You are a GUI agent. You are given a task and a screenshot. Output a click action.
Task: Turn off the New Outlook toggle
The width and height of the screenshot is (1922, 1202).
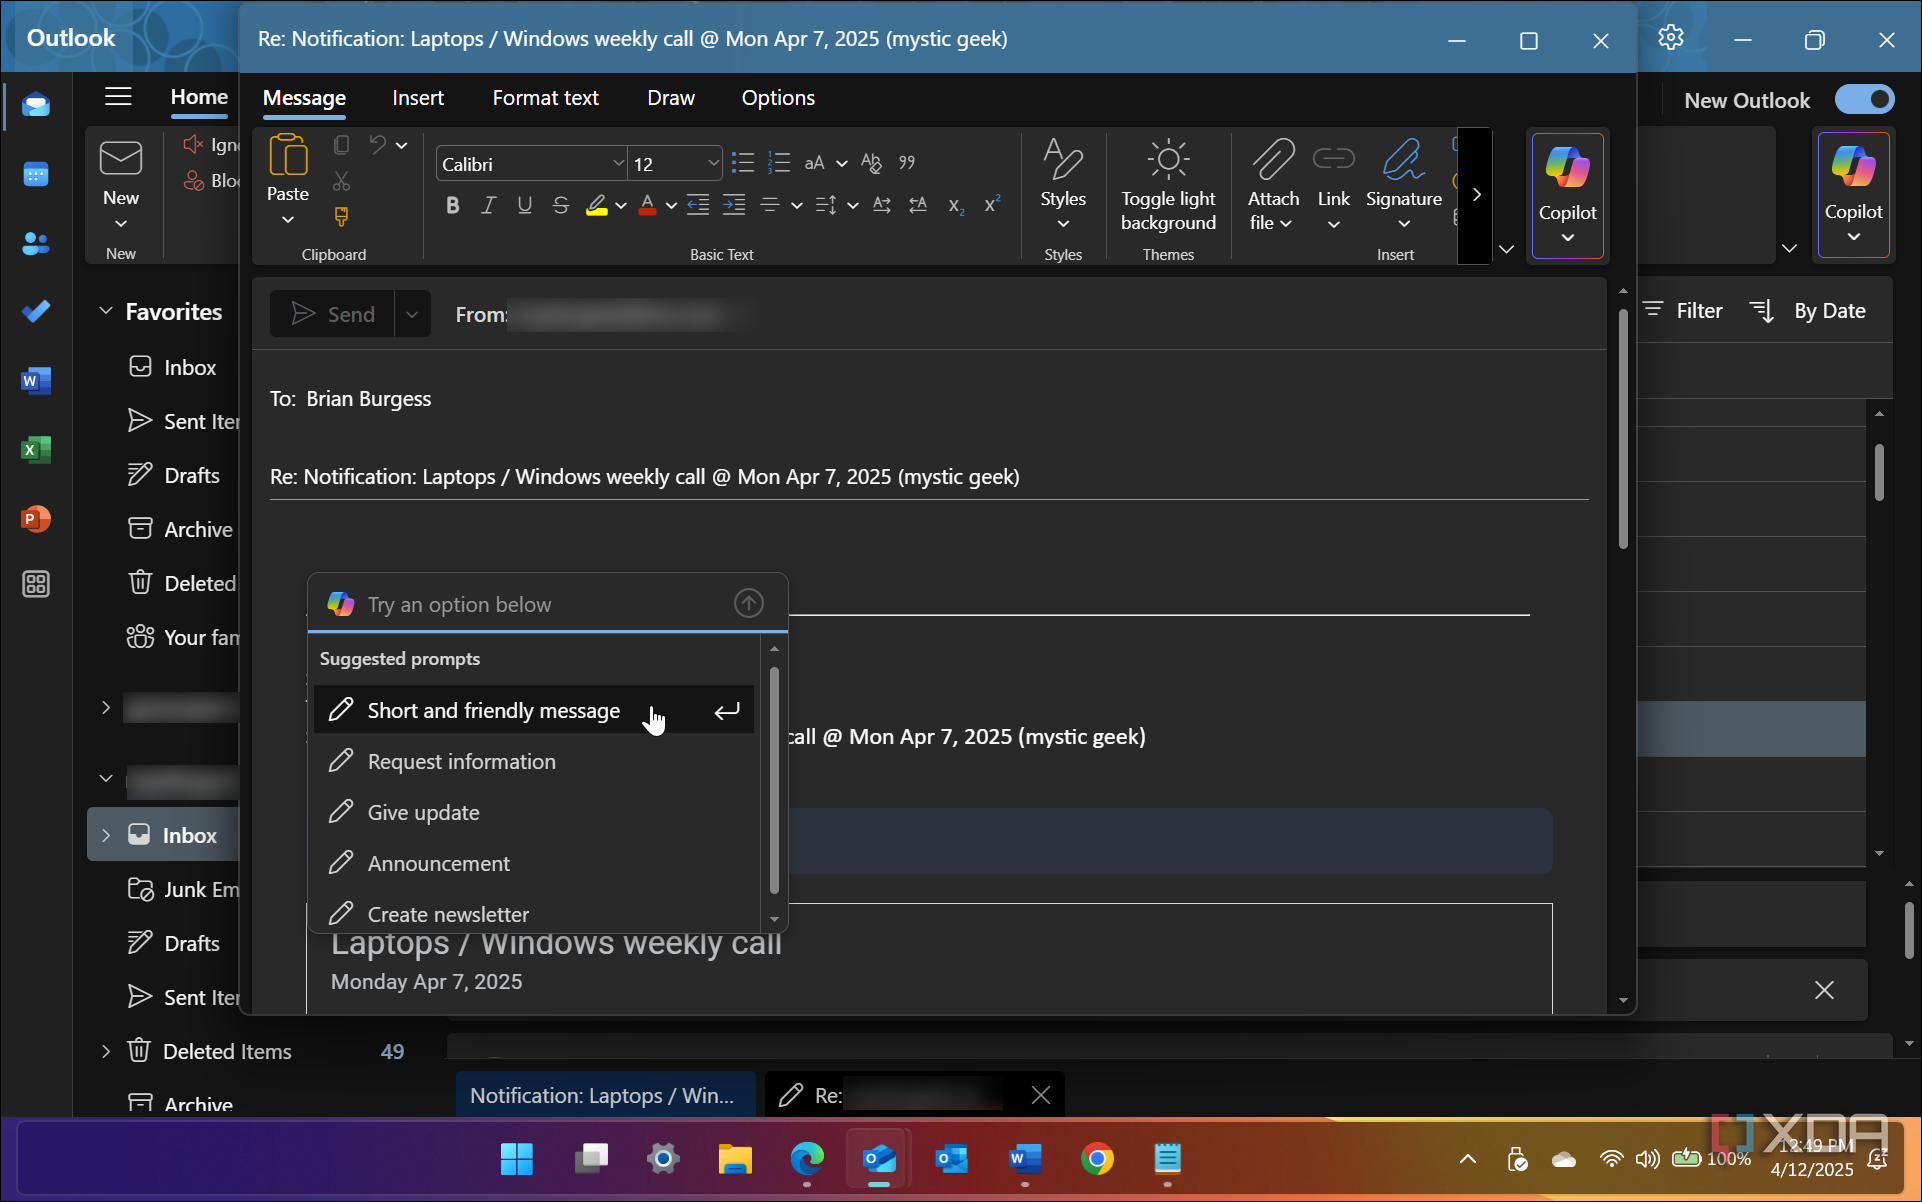(1863, 100)
